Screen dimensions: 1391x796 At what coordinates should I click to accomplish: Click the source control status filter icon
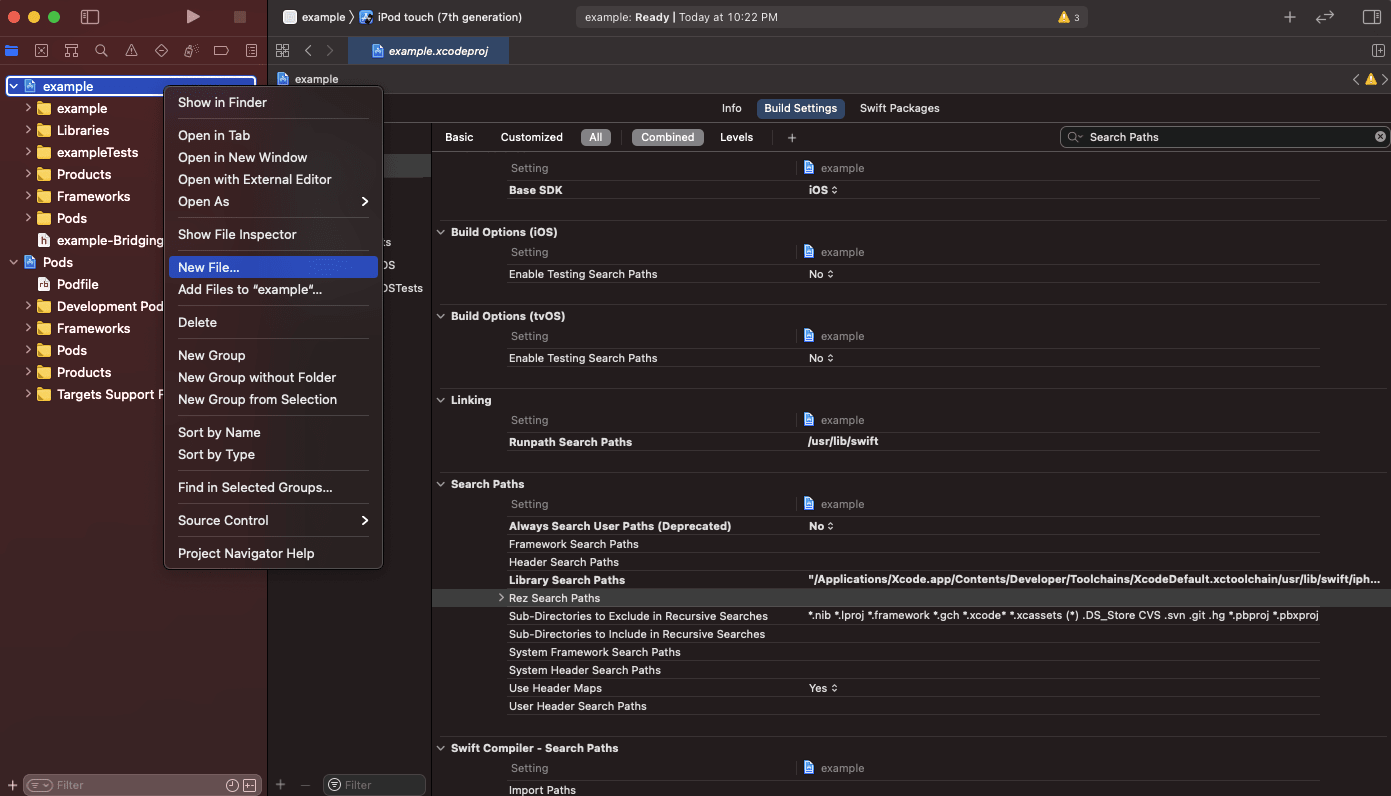250,785
